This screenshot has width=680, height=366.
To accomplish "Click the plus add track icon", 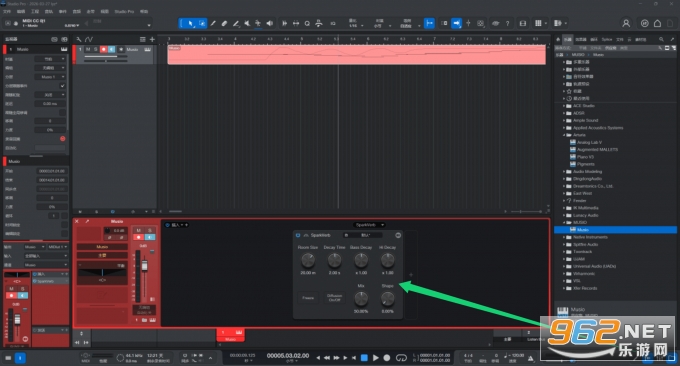I will click(152, 39).
